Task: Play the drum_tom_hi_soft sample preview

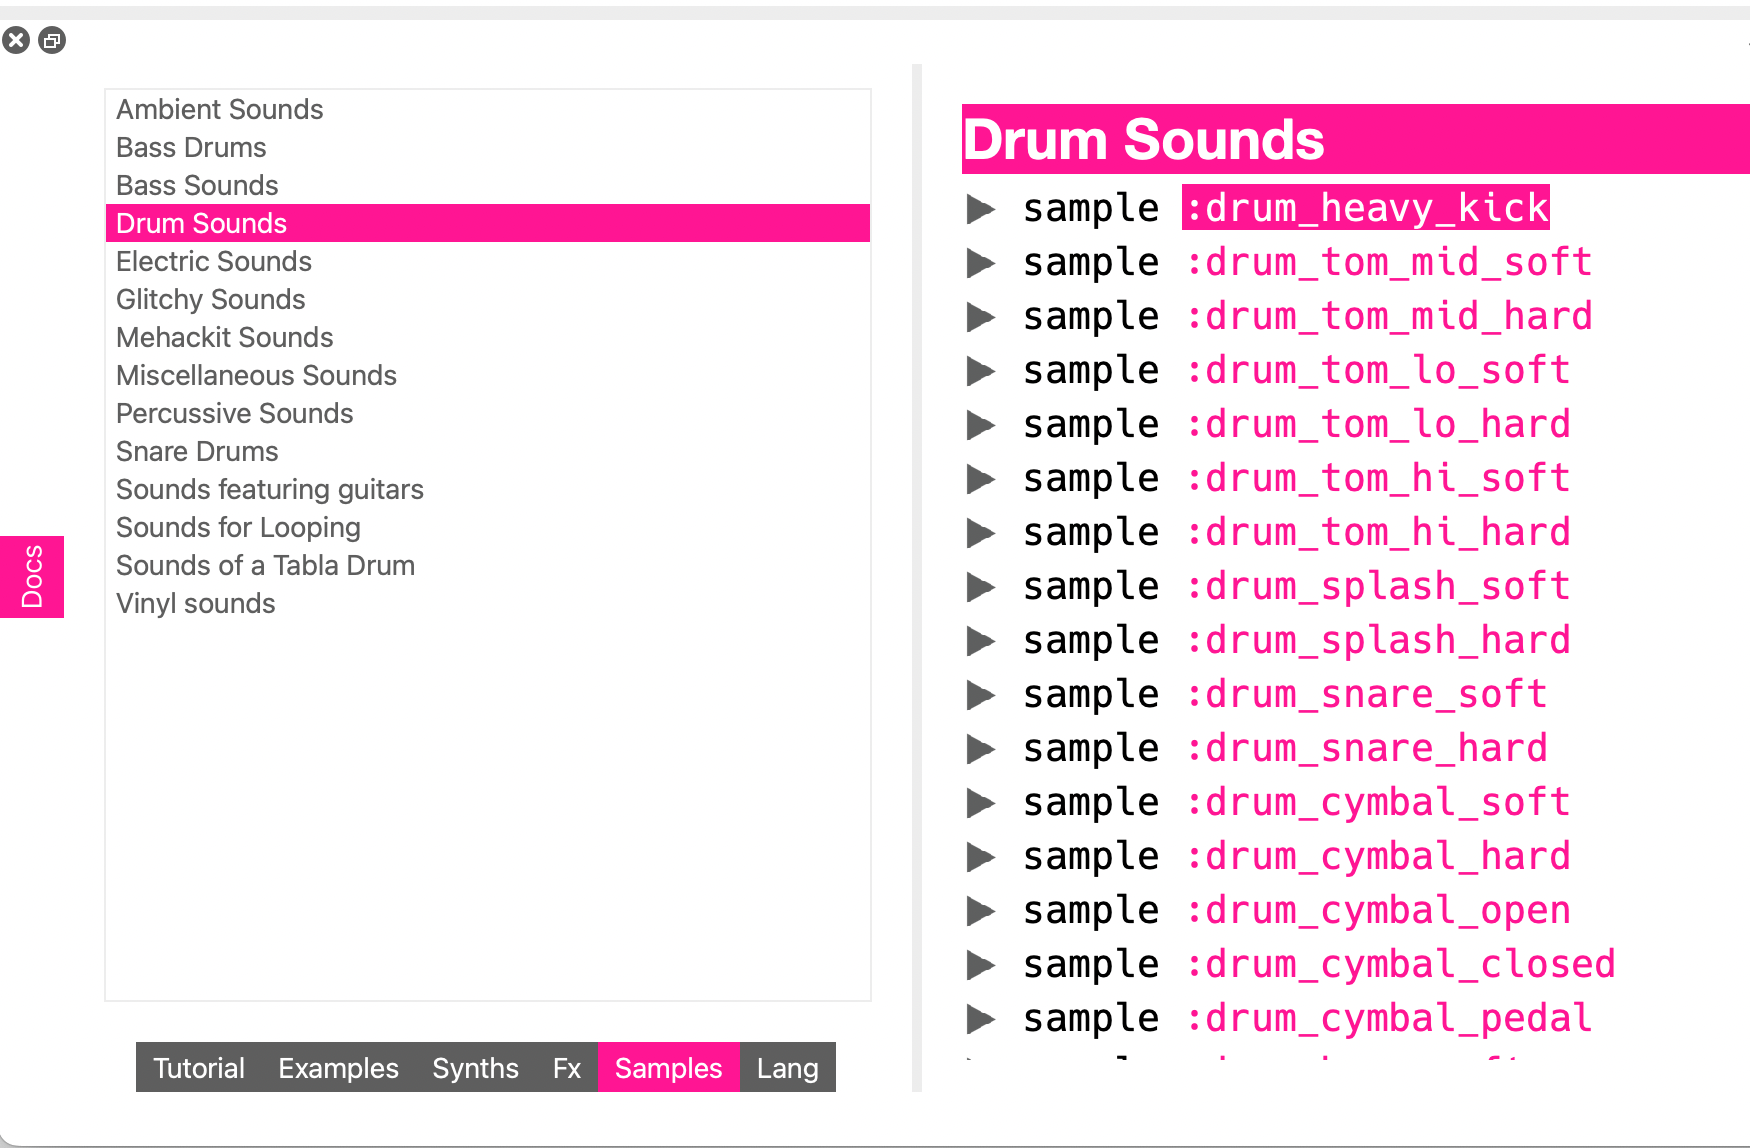Action: (x=981, y=479)
